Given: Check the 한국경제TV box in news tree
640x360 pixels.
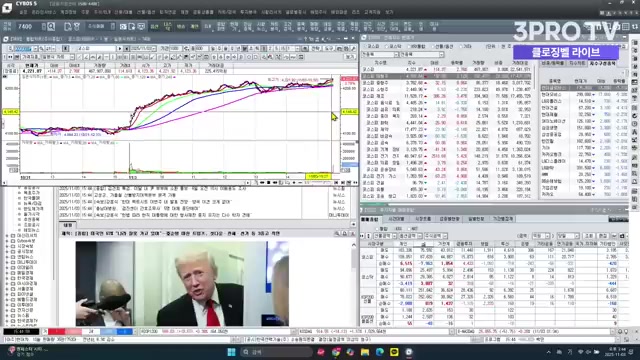Looking at the screenshot, I should pos(13,321).
